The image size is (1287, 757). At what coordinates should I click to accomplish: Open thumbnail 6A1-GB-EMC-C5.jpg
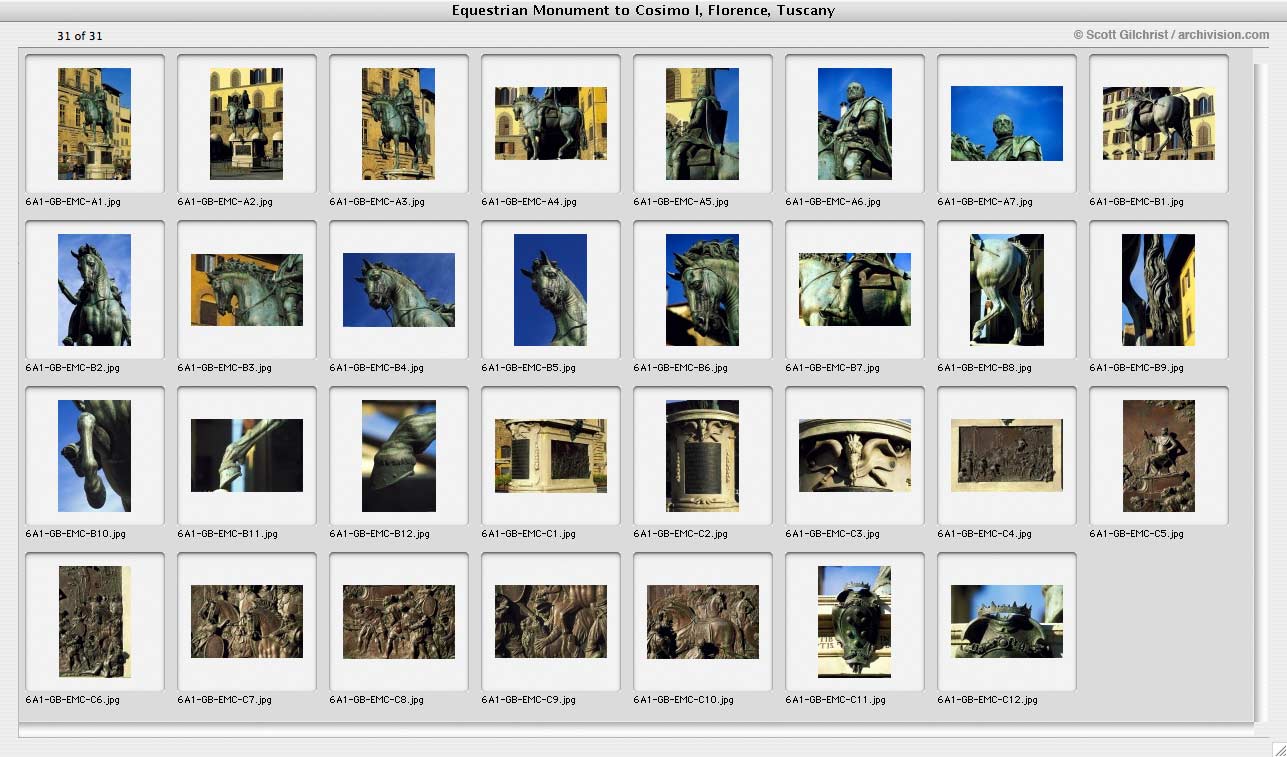pos(1158,455)
